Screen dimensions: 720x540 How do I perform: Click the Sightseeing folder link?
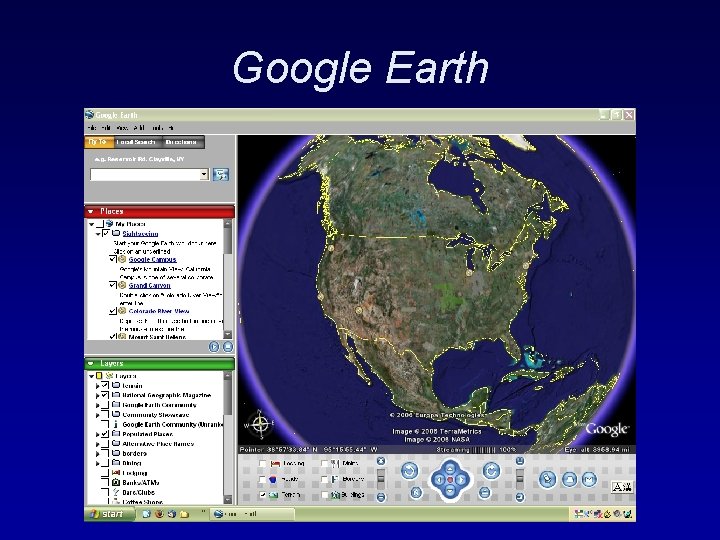click(140, 234)
